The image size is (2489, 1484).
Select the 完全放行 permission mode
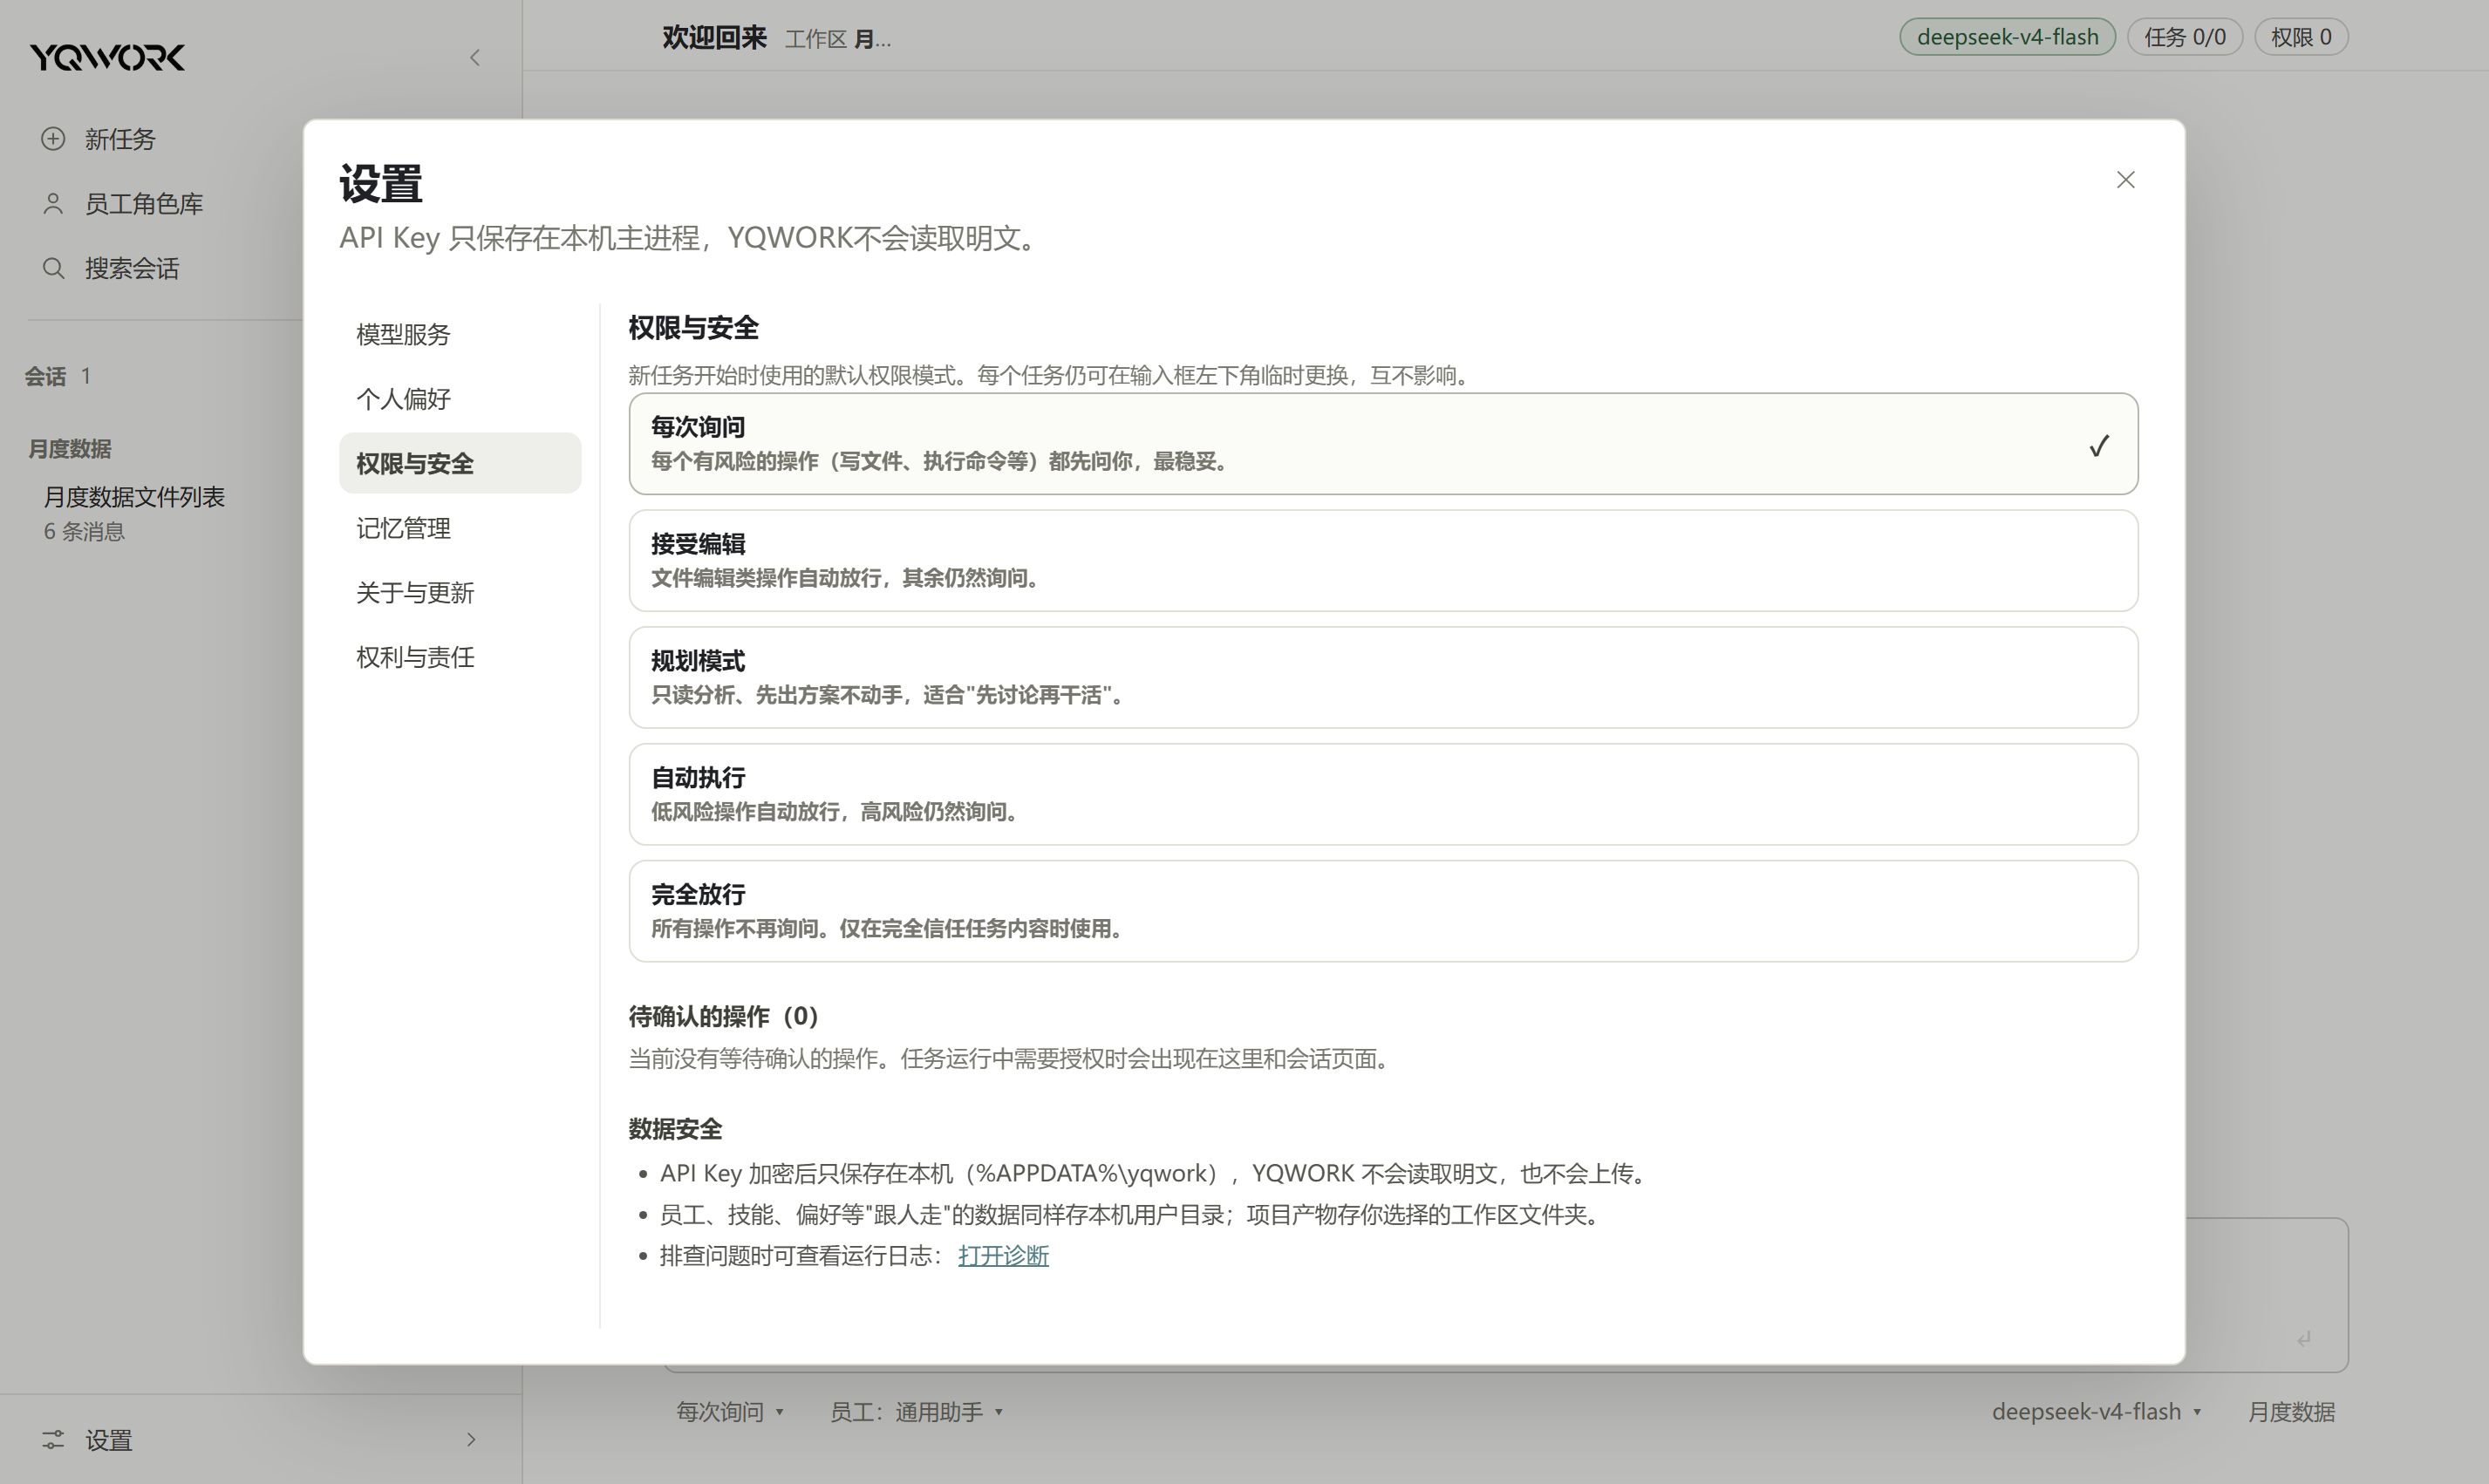[1383, 911]
